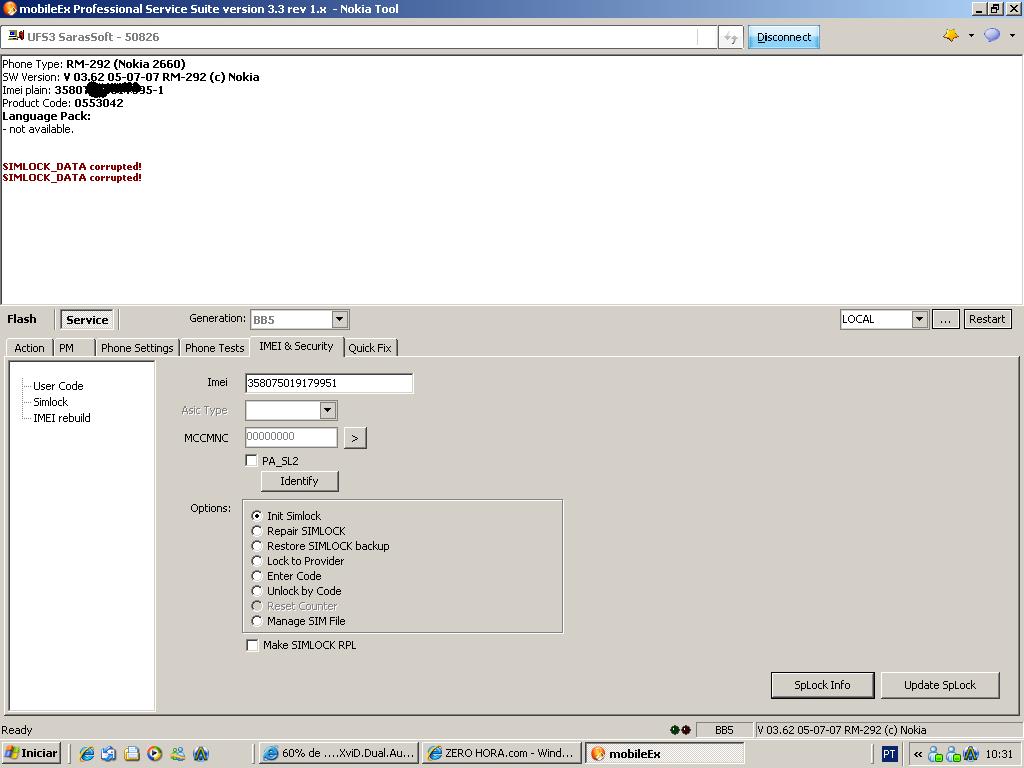
Task: Click the mobileEx taskbar button
Action: pyautogui.click(x=664, y=754)
